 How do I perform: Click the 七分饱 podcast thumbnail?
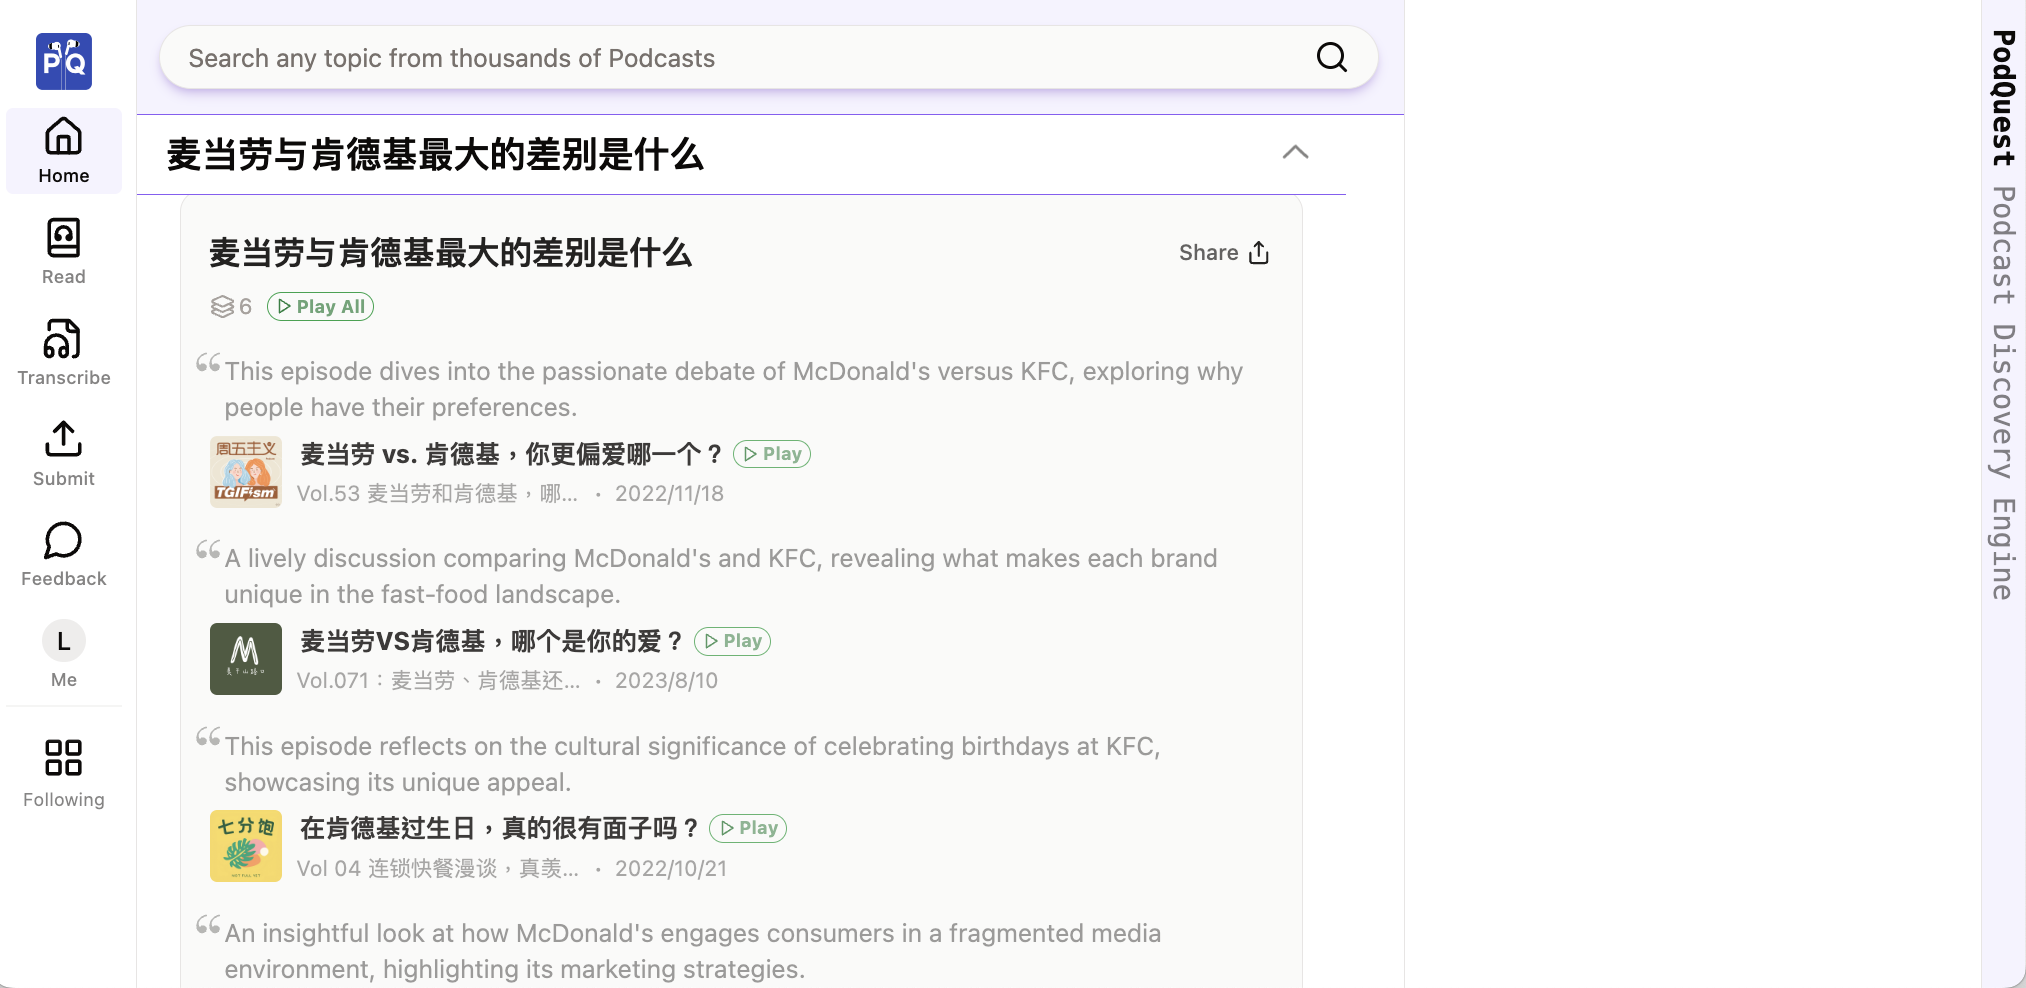[246, 846]
